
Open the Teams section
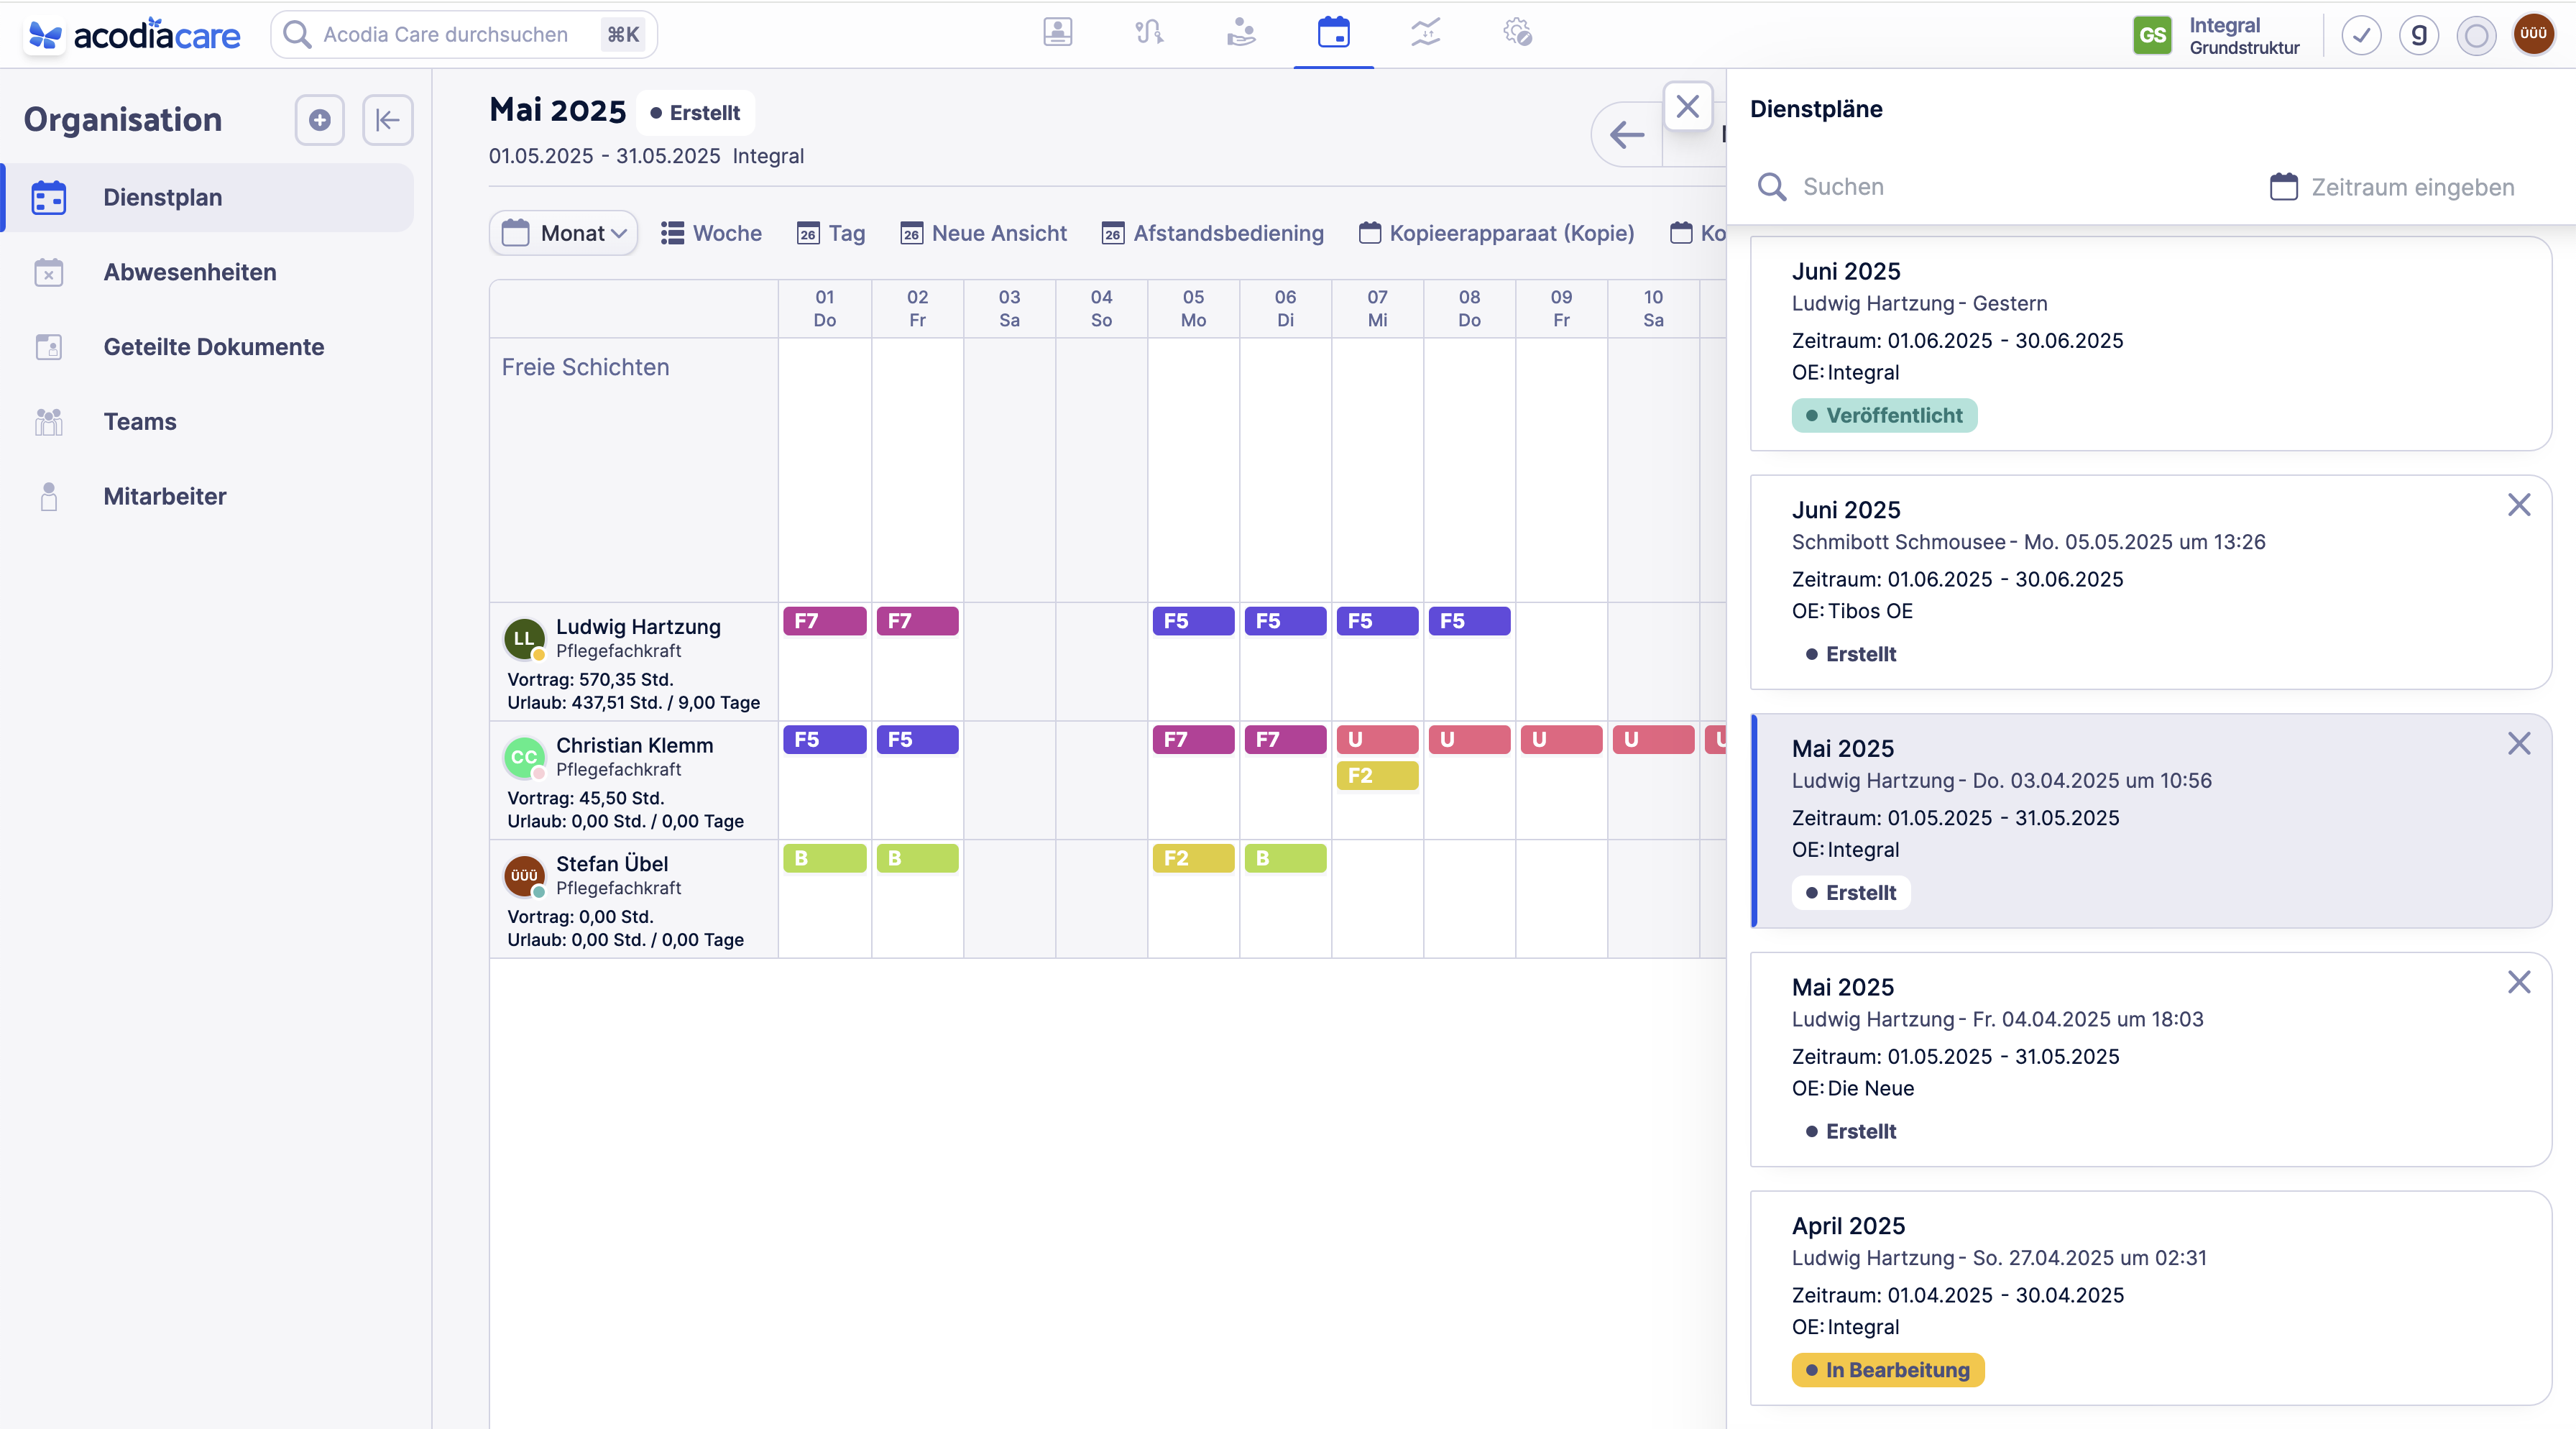point(140,421)
